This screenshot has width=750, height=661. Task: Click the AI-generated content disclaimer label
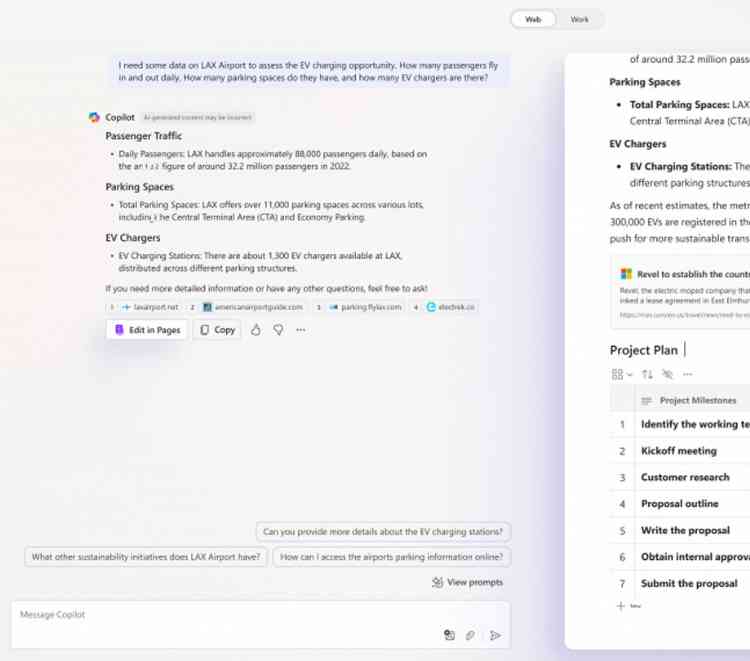(197, 118)
